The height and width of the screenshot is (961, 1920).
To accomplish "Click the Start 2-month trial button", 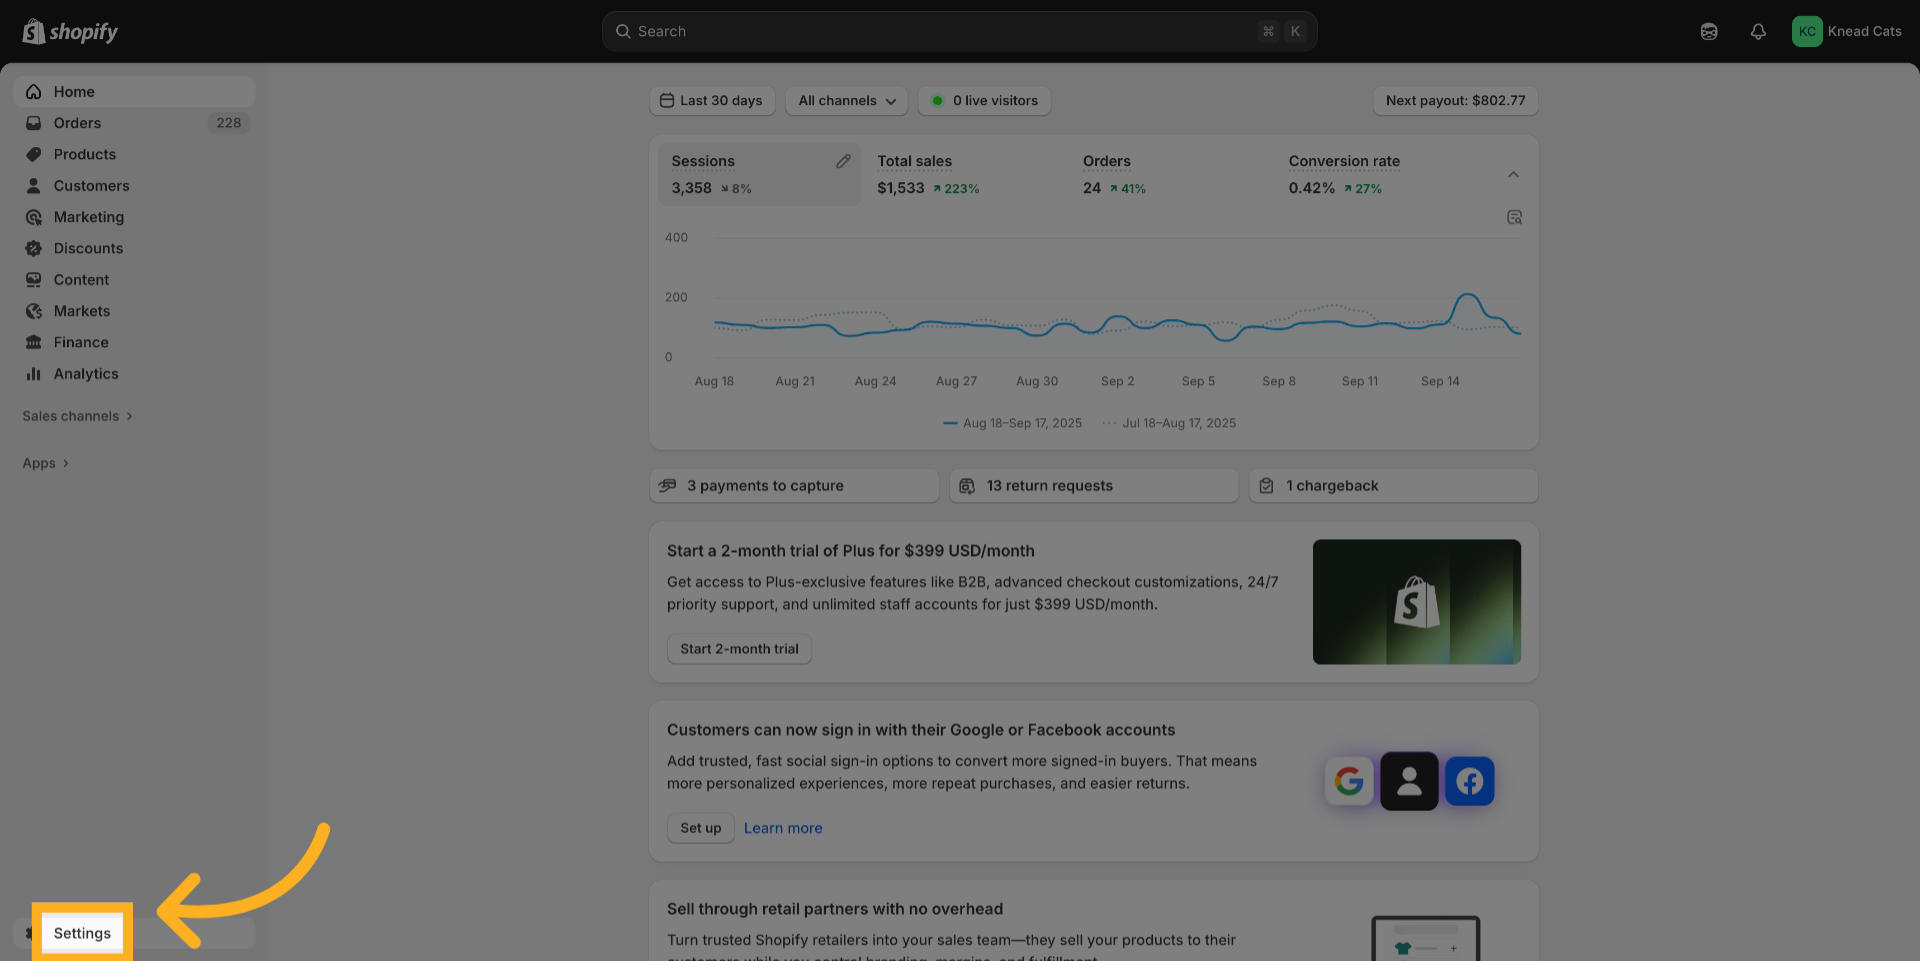I will [739, 649].
